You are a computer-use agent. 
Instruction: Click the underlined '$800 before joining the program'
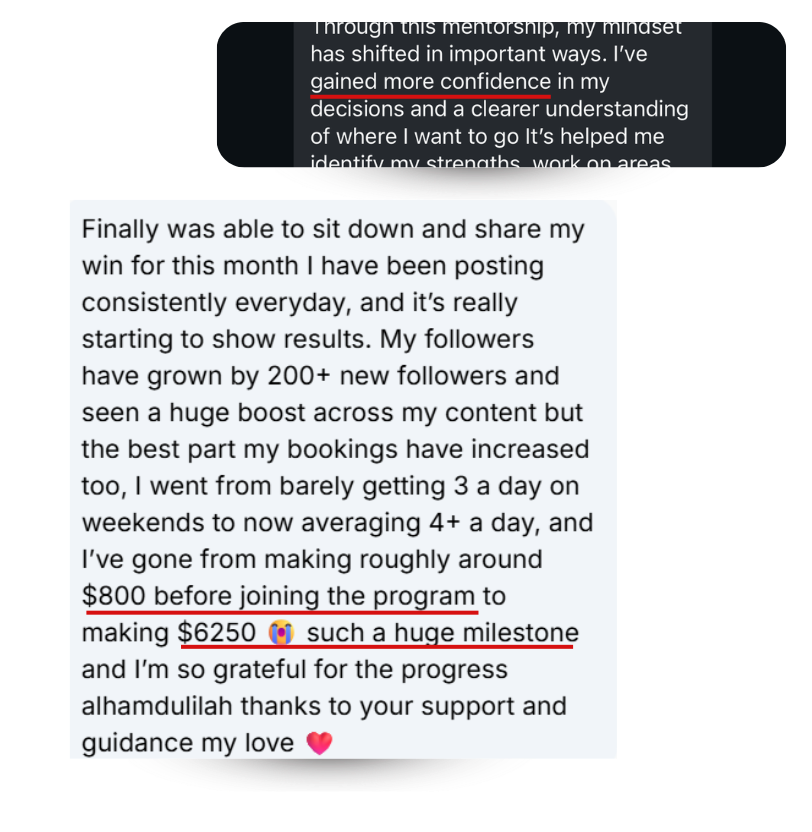pos(278,596)
